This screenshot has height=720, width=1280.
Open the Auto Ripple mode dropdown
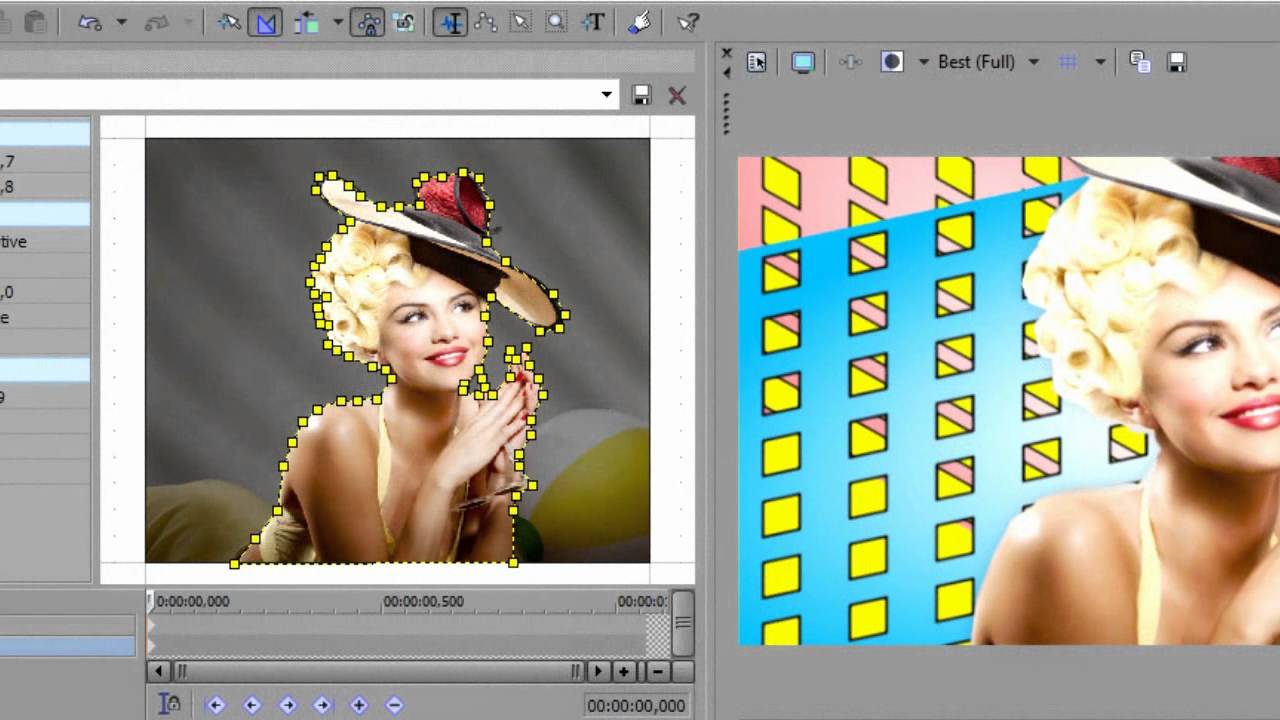pos(338,22)
